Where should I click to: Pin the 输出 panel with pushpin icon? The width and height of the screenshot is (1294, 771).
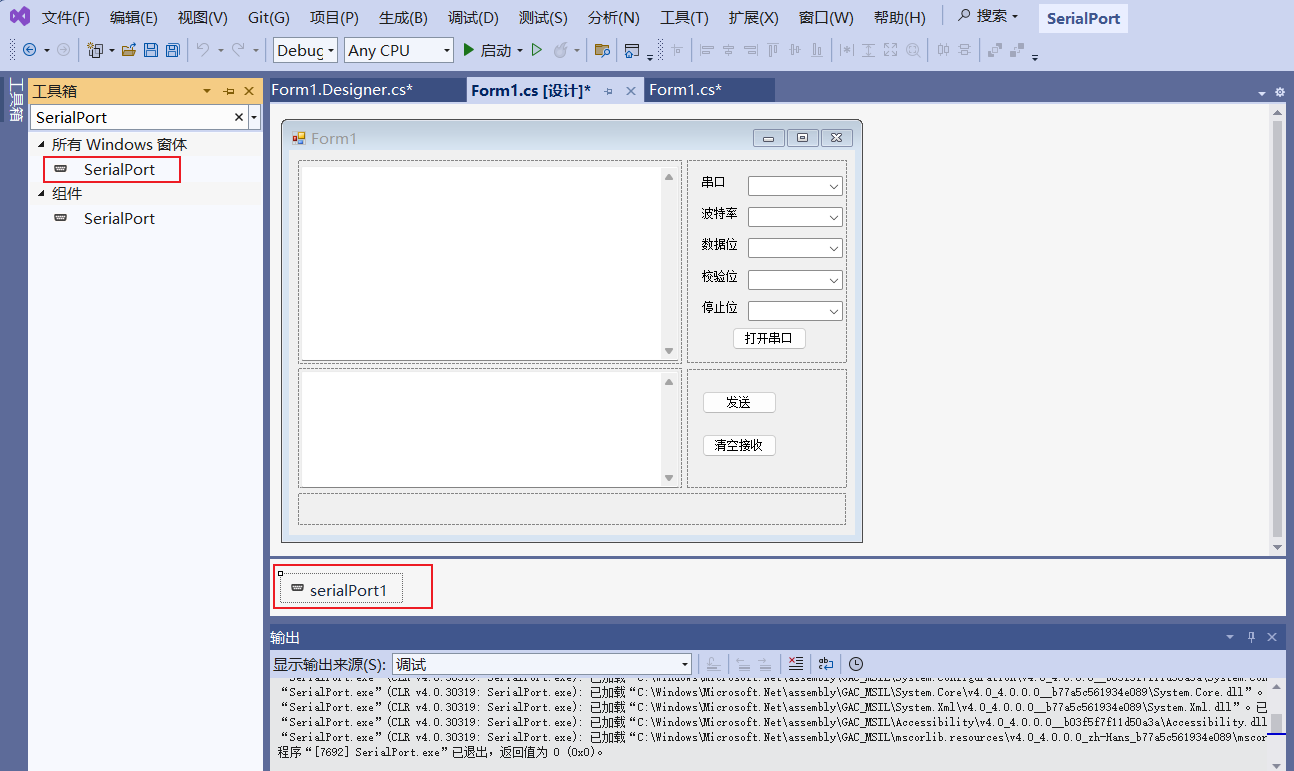1251,637
